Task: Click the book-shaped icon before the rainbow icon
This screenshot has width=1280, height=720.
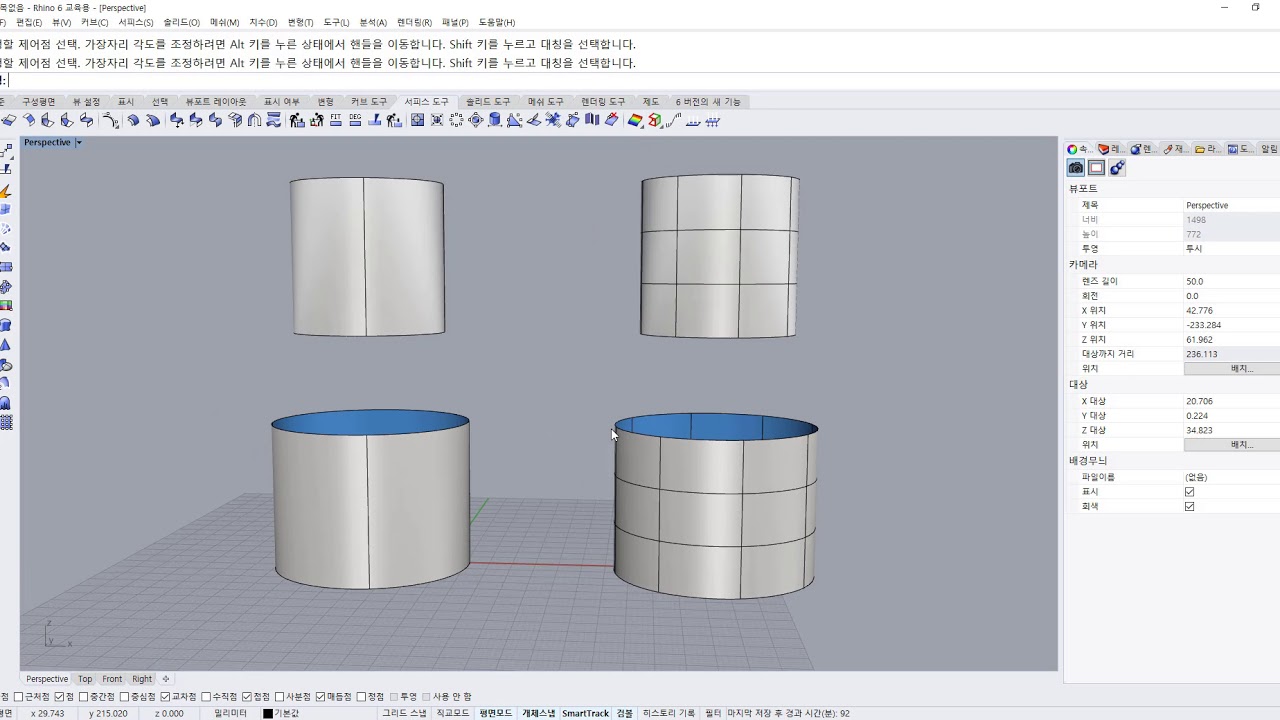Action: (592, 120)
